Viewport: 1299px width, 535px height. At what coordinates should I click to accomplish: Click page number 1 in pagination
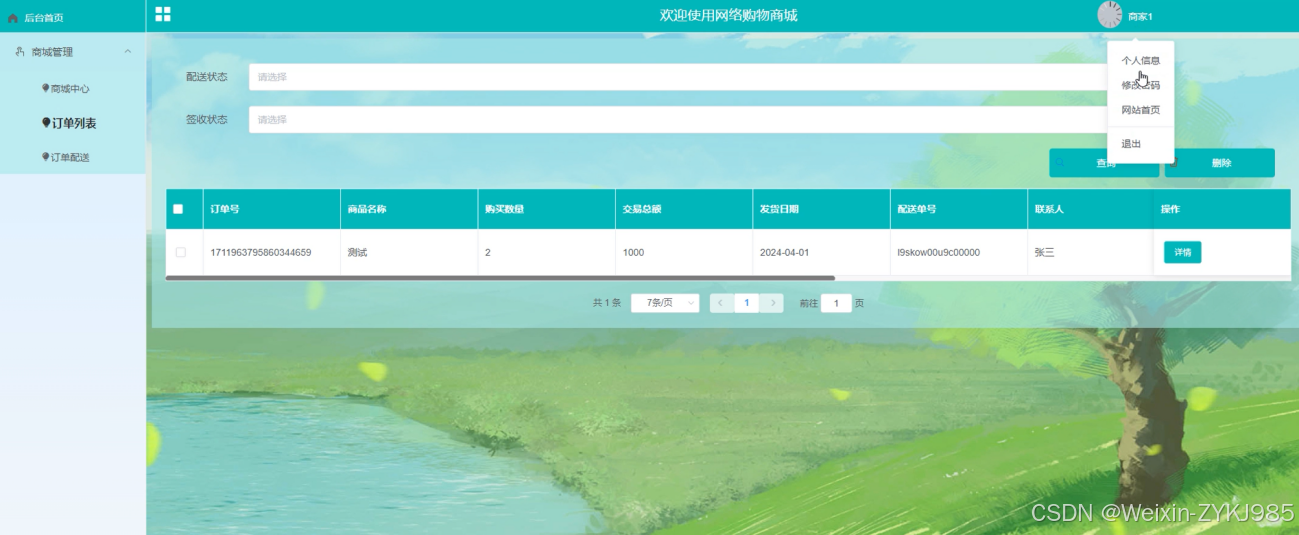pos(746,303)
